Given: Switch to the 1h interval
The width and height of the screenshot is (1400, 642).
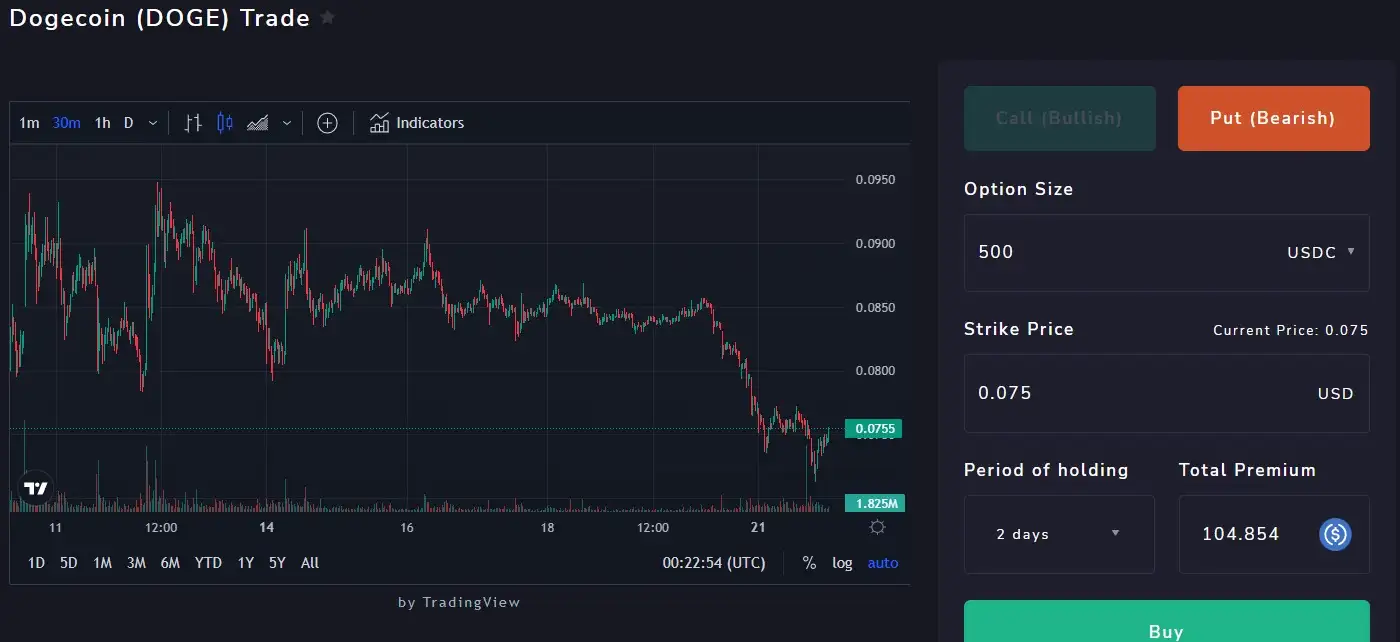Looking at the screenshot, I should (x=102, y=123).
